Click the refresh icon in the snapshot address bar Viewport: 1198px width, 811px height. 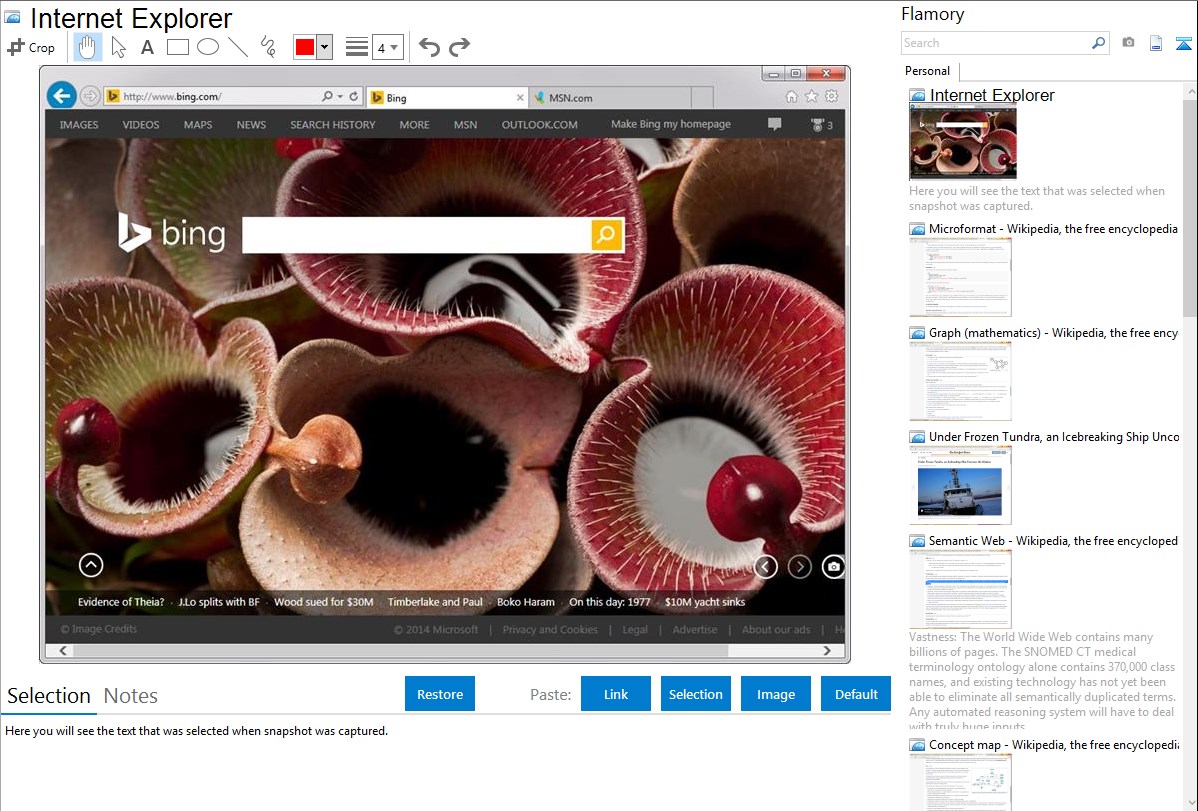coord(354,96)
